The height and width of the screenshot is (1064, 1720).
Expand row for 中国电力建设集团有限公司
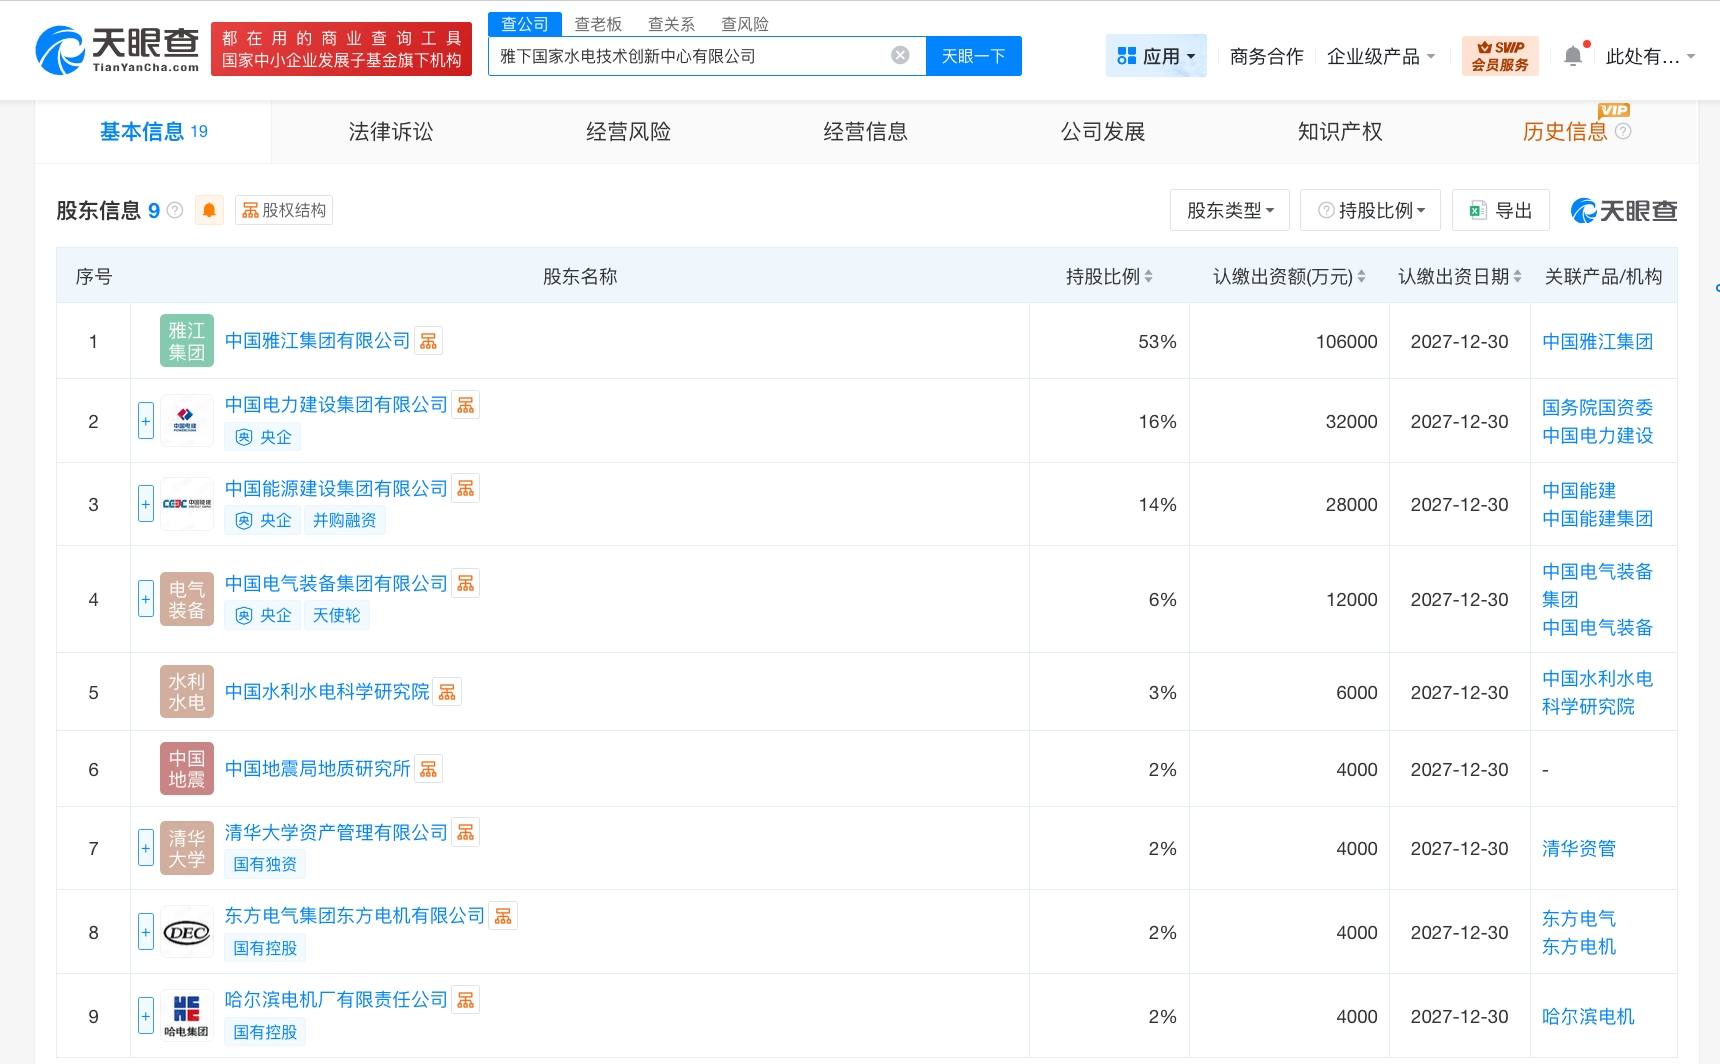tap(146, 421)
